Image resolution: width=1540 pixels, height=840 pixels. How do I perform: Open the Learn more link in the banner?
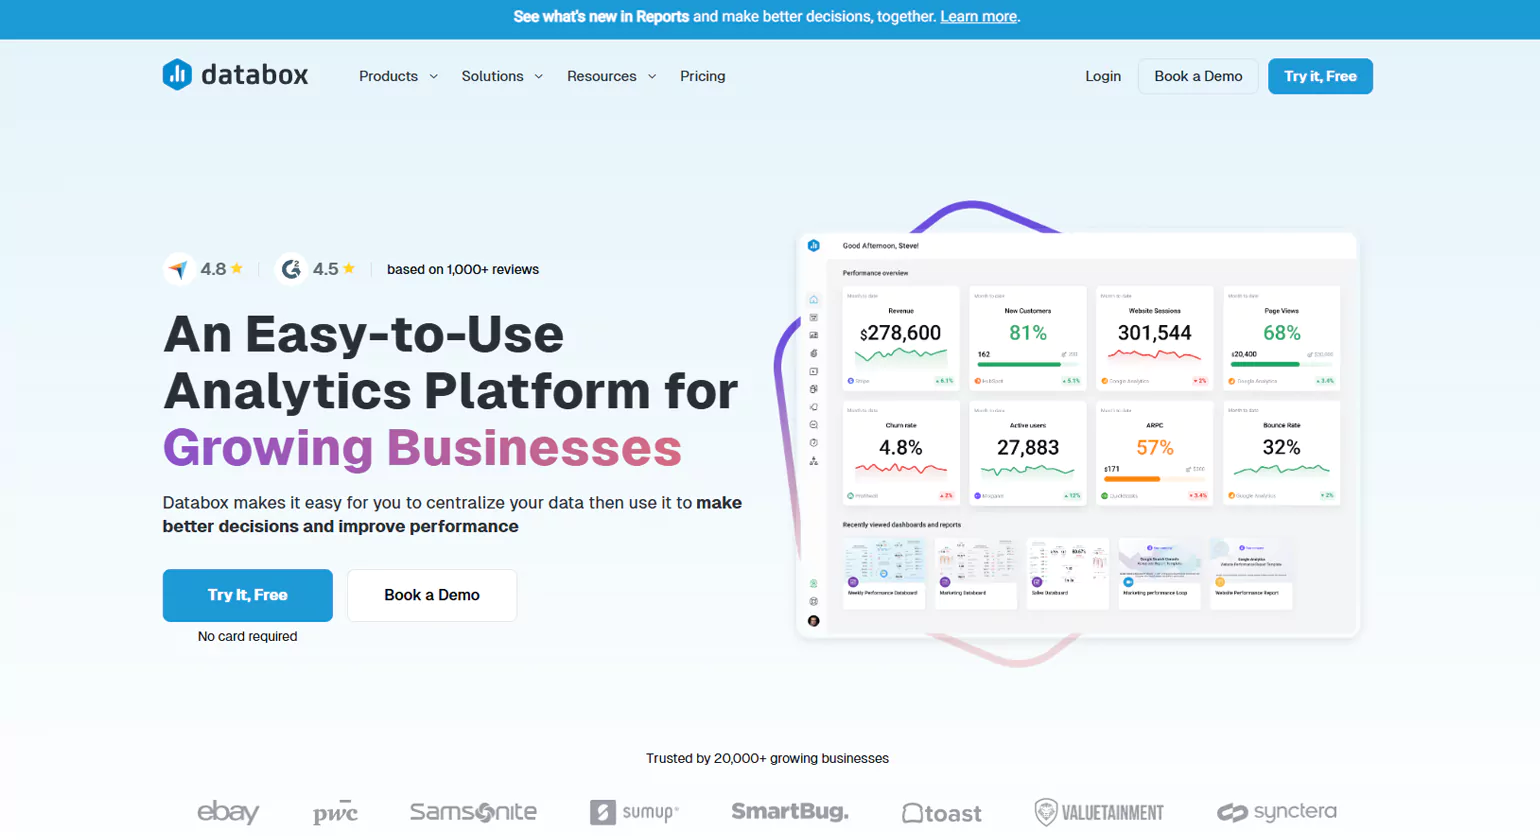click(977, 16)
